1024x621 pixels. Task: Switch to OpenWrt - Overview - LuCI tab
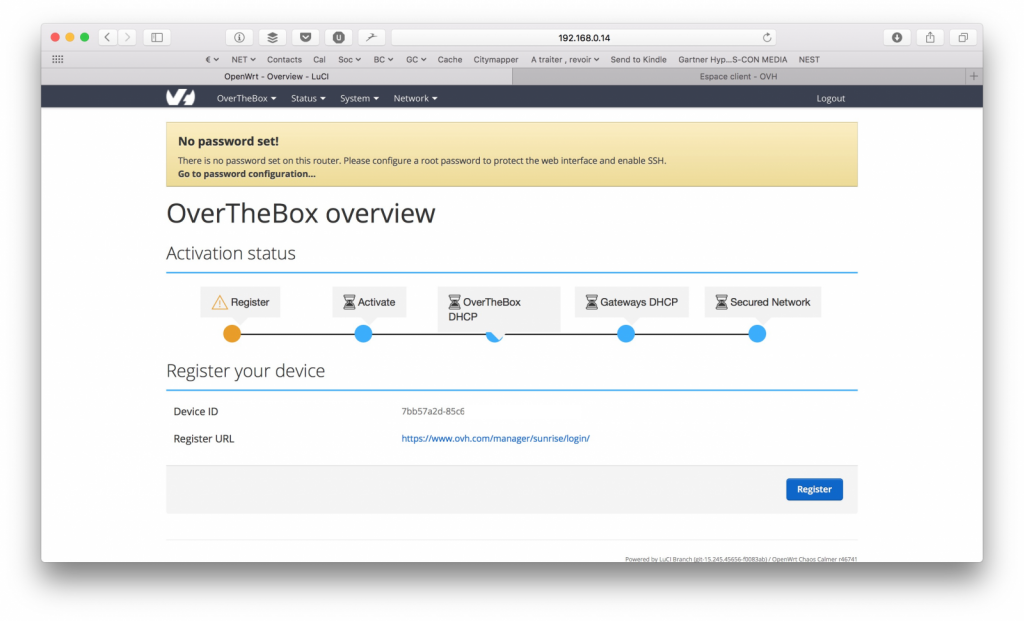click(276, 76)
